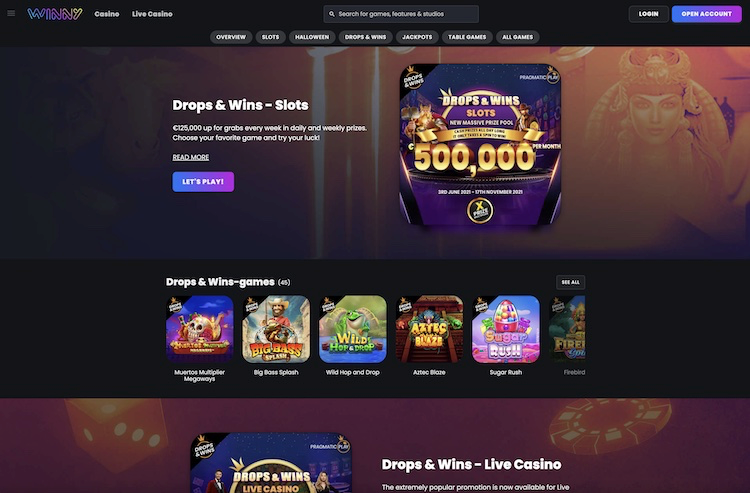Click the search magnifier icon
Viewport: 750px width, 493px height.
[332, 14]
